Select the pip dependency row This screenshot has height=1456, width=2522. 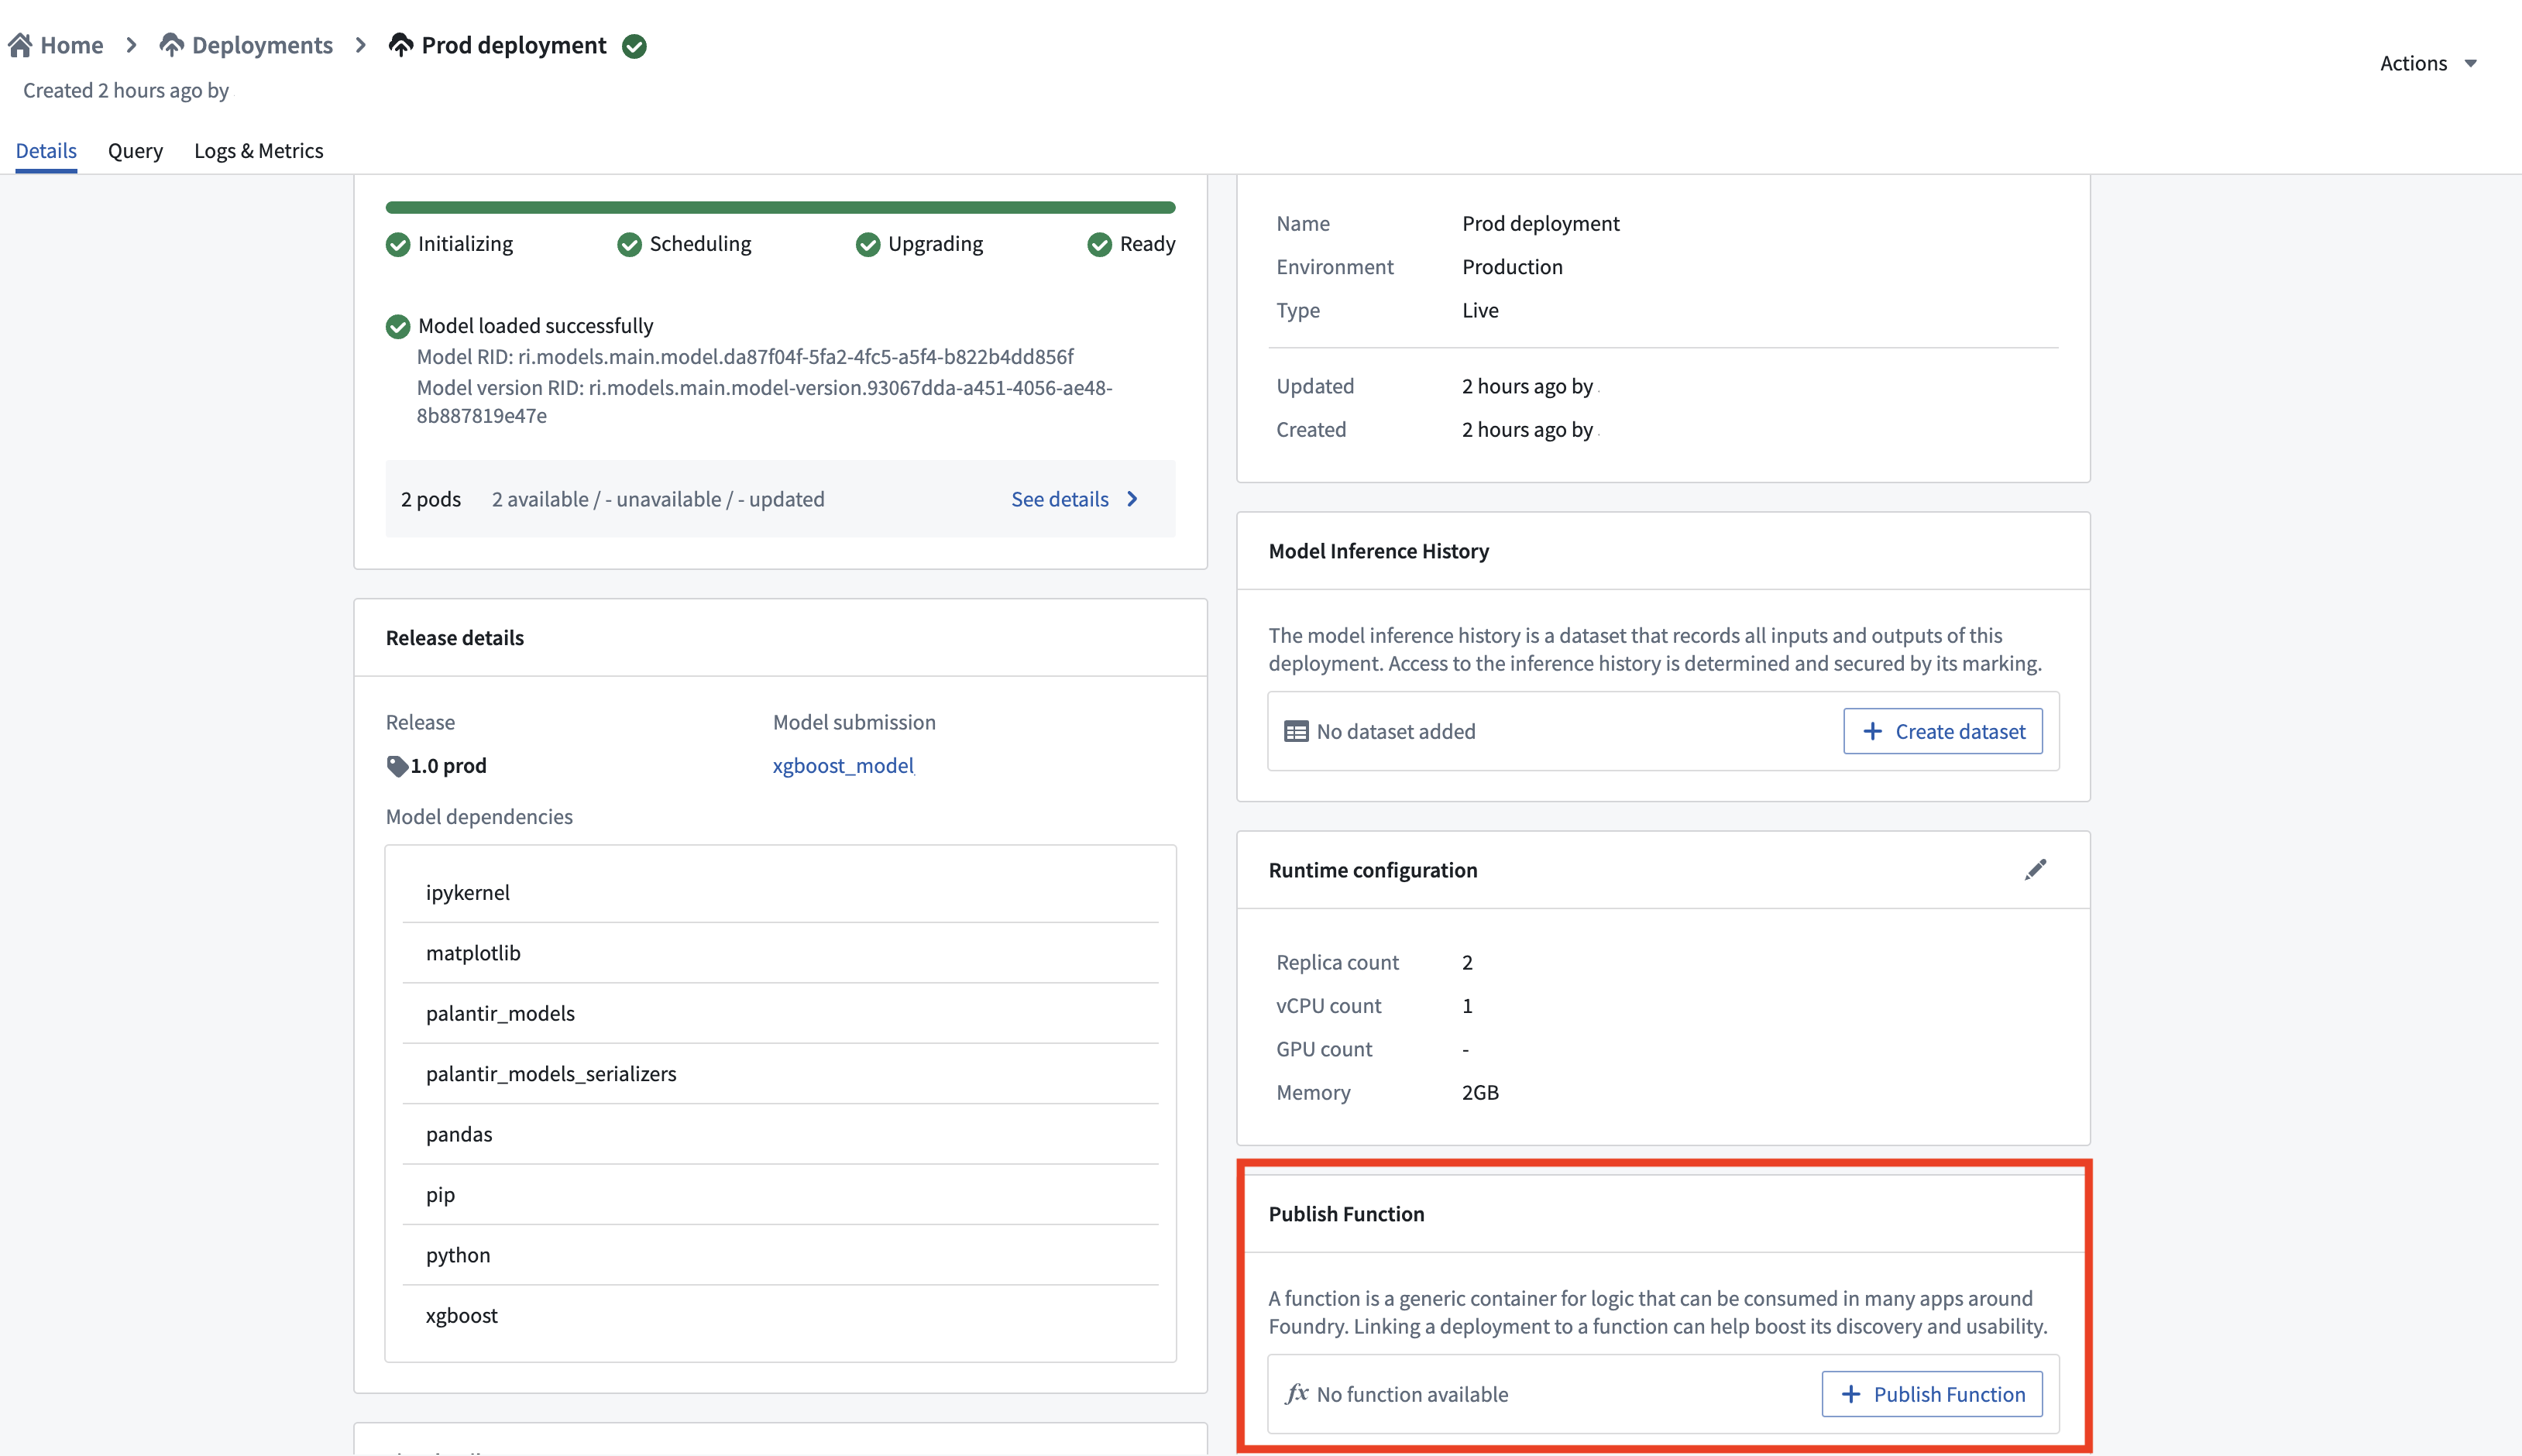click(x=781, y=1194)
